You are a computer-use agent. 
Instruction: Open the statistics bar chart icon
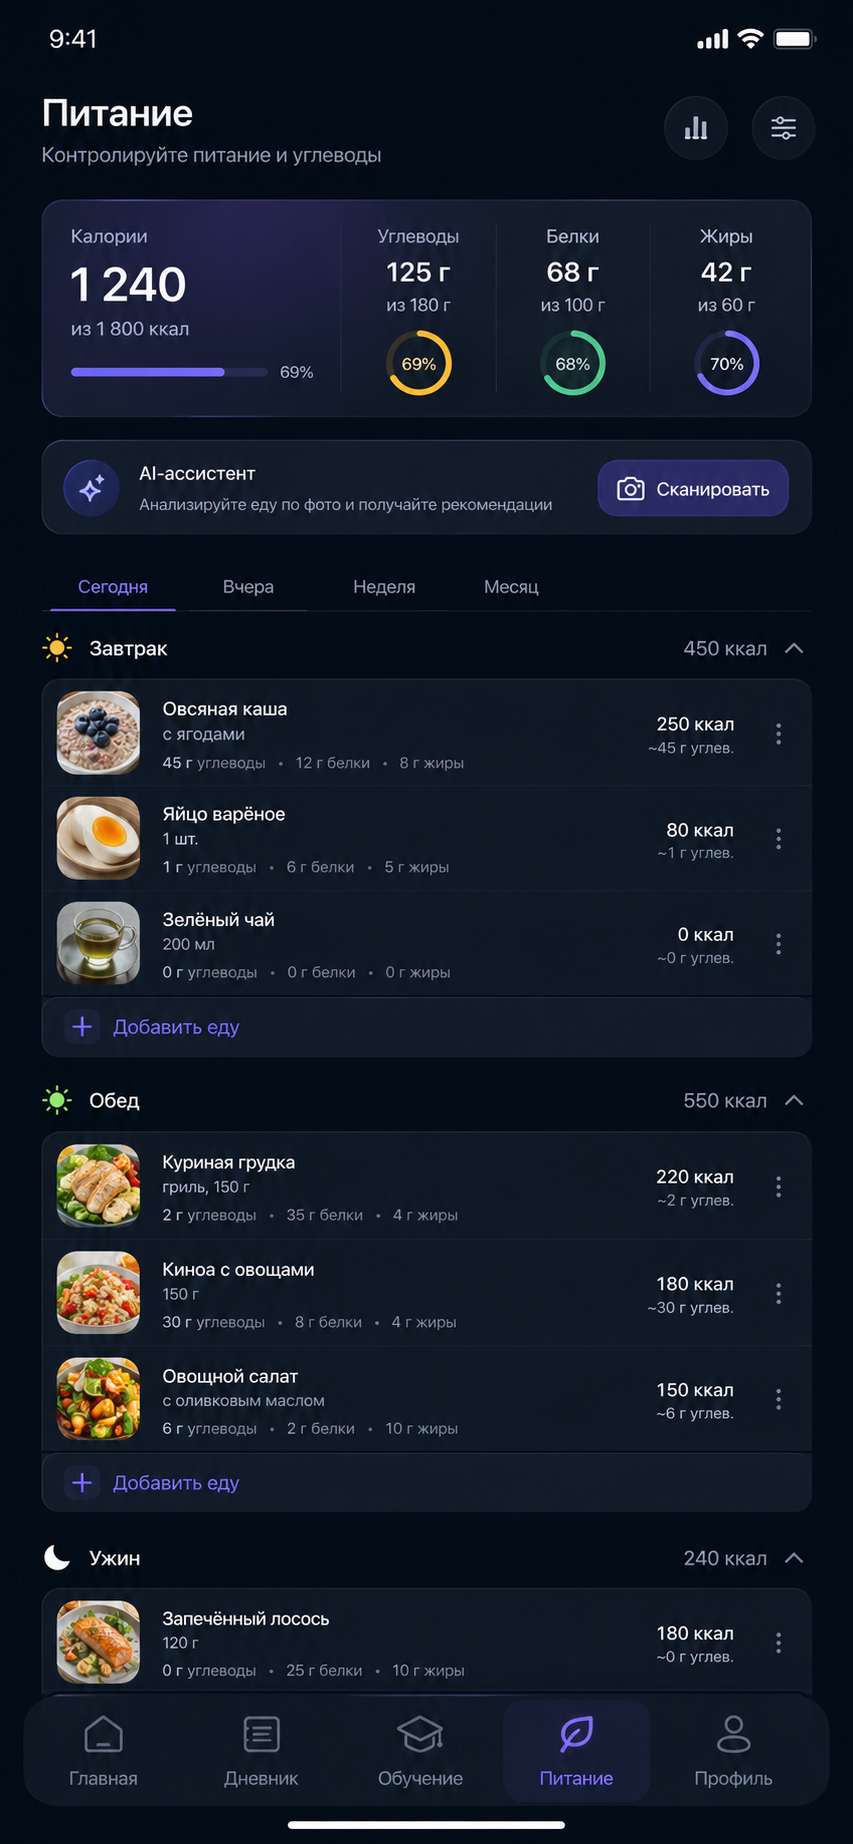tap(696, 128)
